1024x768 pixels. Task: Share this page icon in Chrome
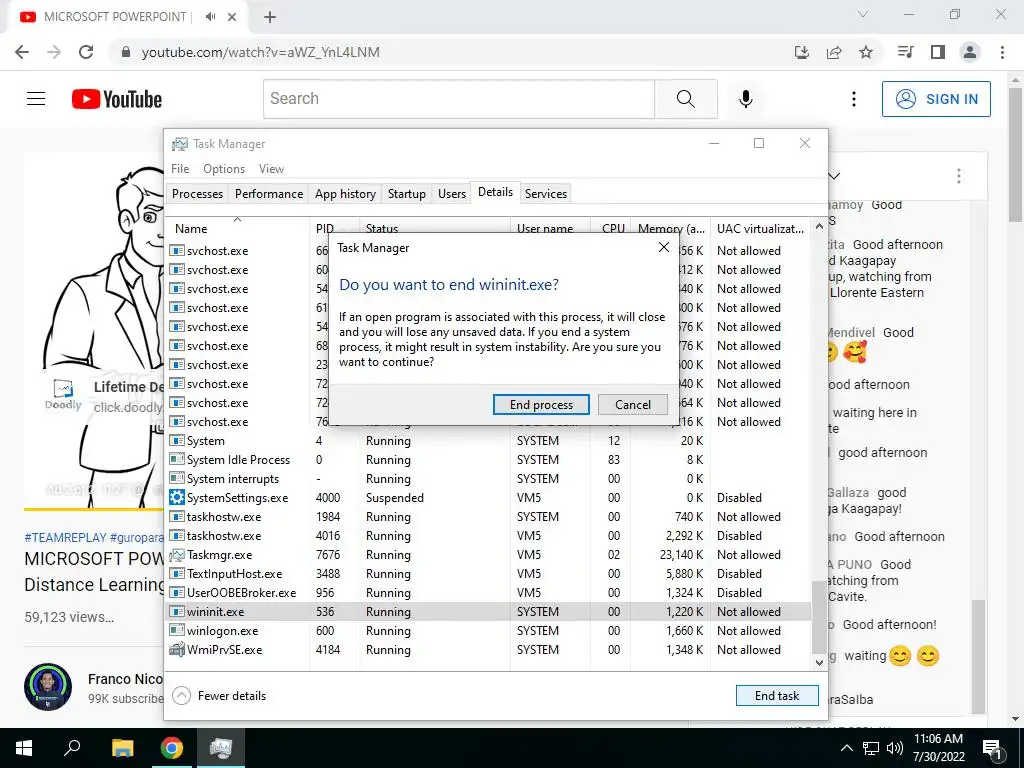[x=833, y=52]
